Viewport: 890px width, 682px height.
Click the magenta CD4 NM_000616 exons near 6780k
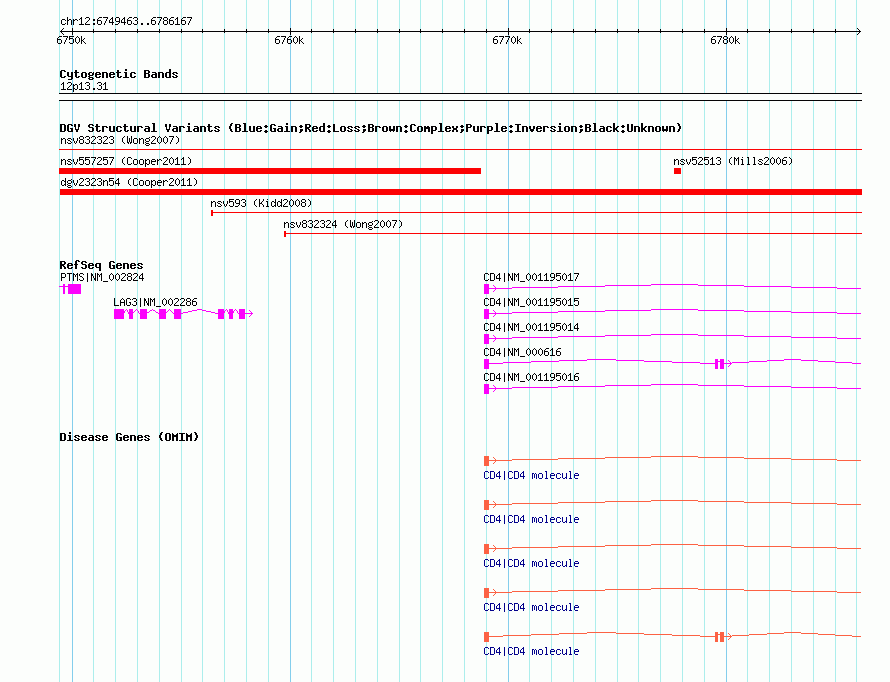(x=720, y=364)
